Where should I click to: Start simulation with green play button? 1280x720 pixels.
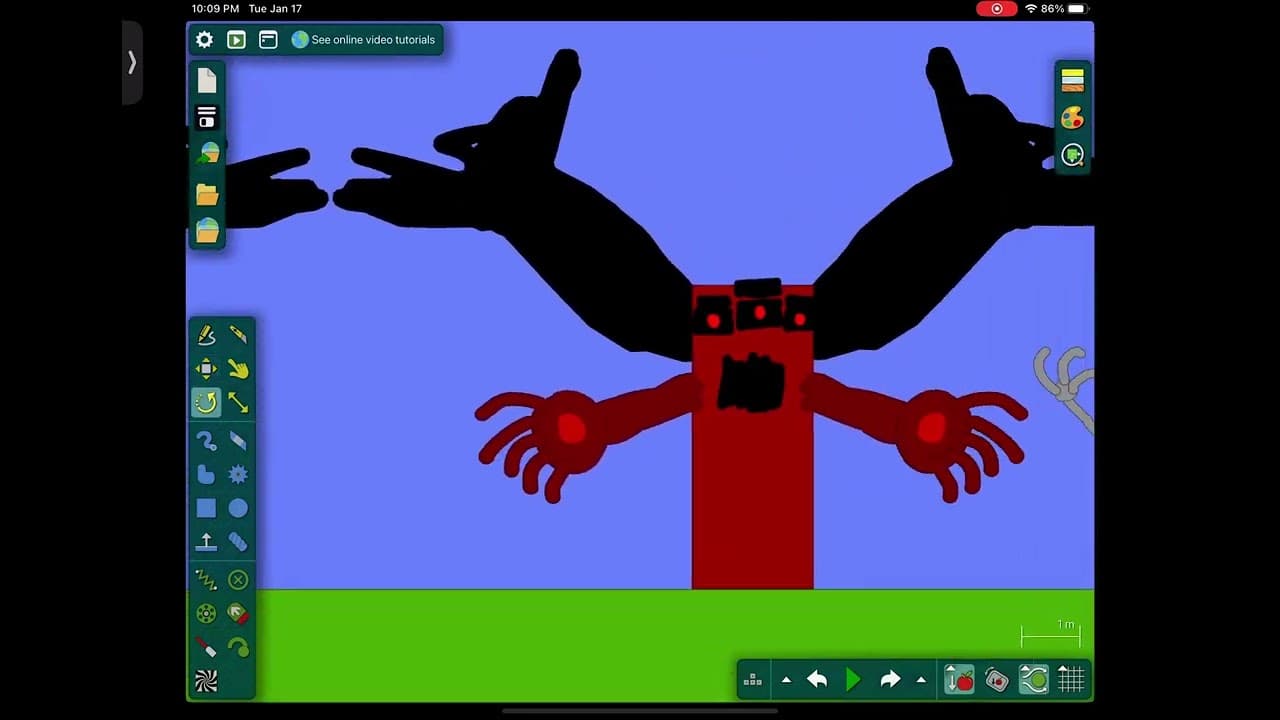pyautogui.click(x=853, y=680)
